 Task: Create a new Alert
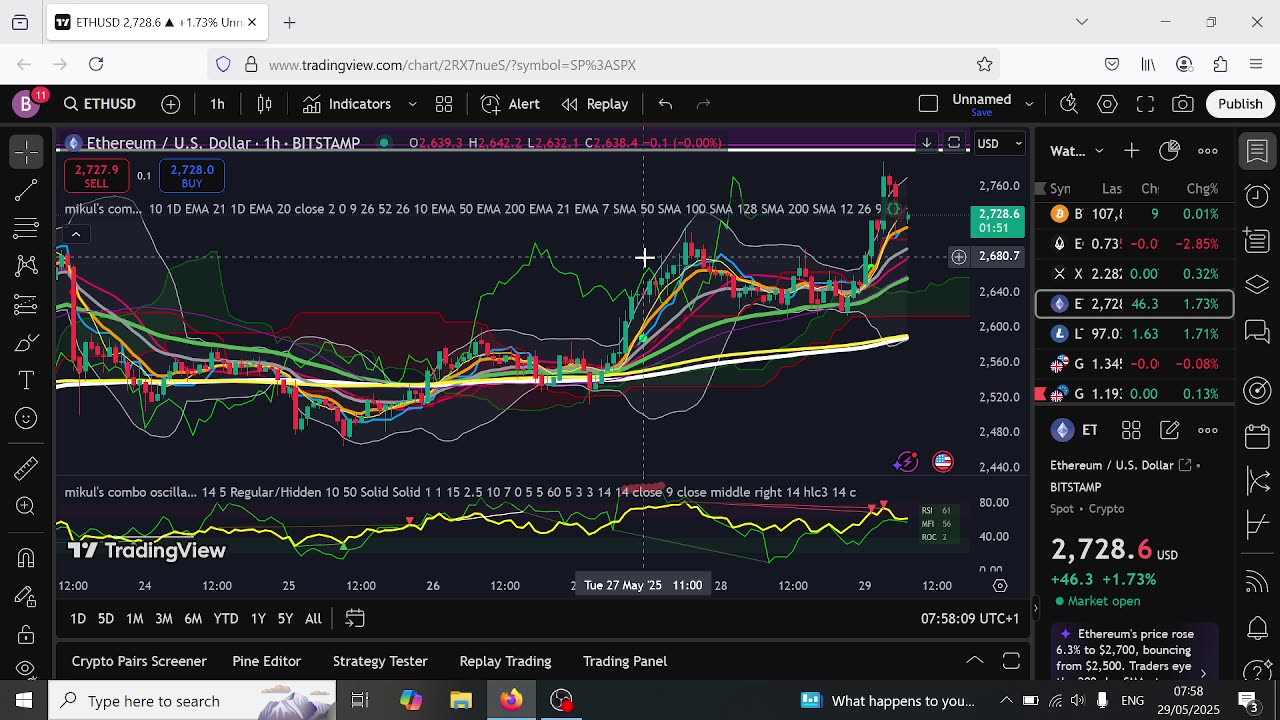tap(510, 104)
